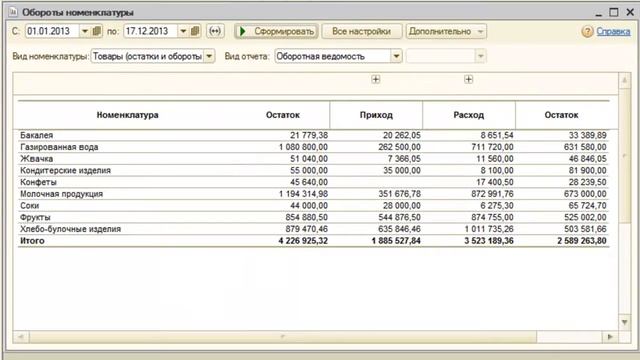Image resolution: width=640 pixels, height=360 pixels.
Task: Click cell value 17 400,50
Action: coord(495,182)
